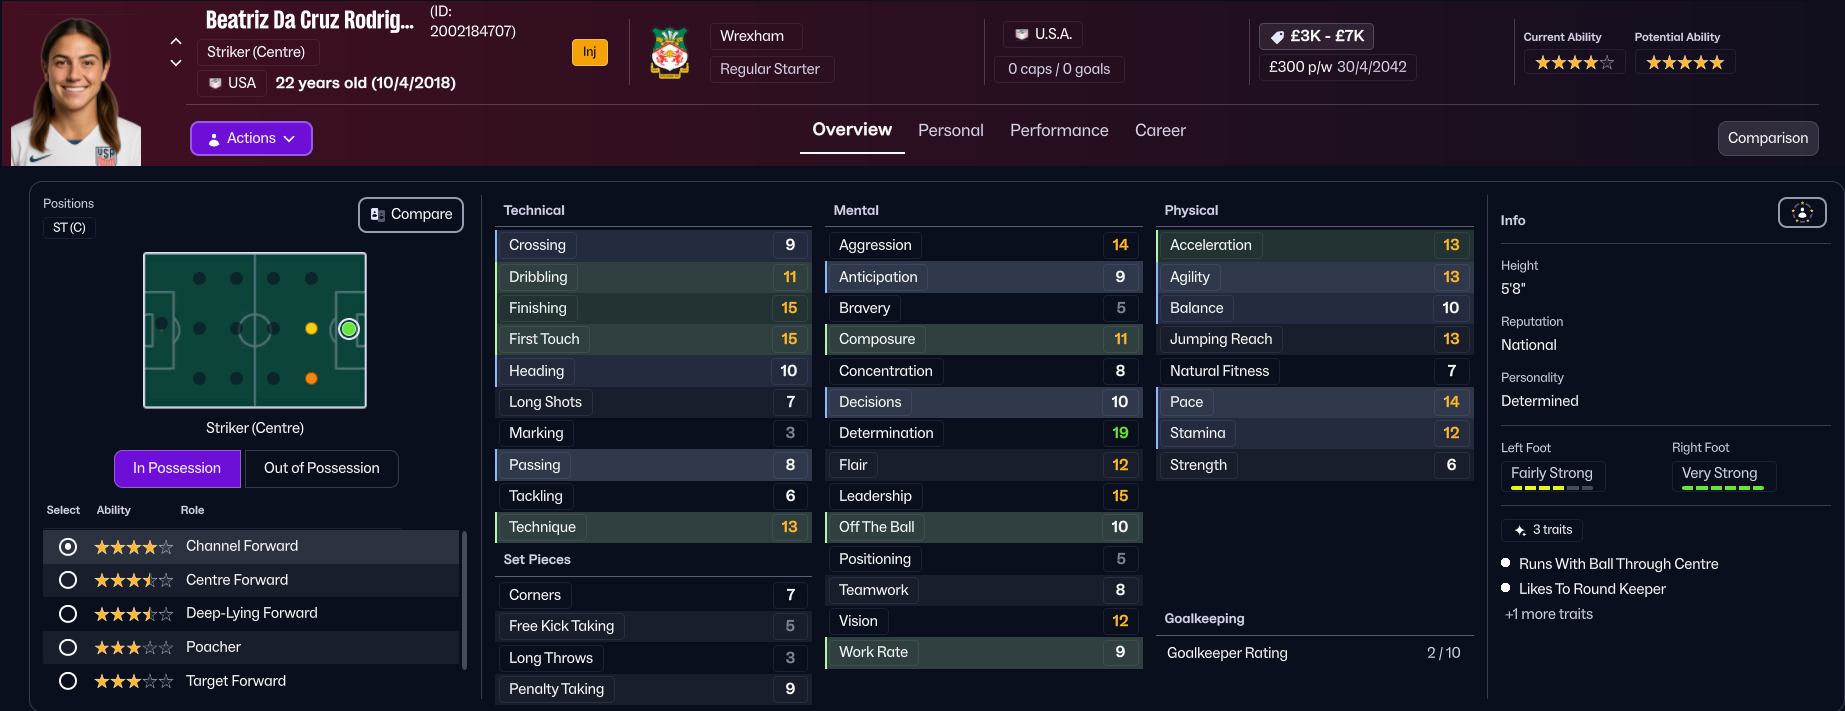
Task: Click the U.S.A. national team flag icon
Action: 1021,35
